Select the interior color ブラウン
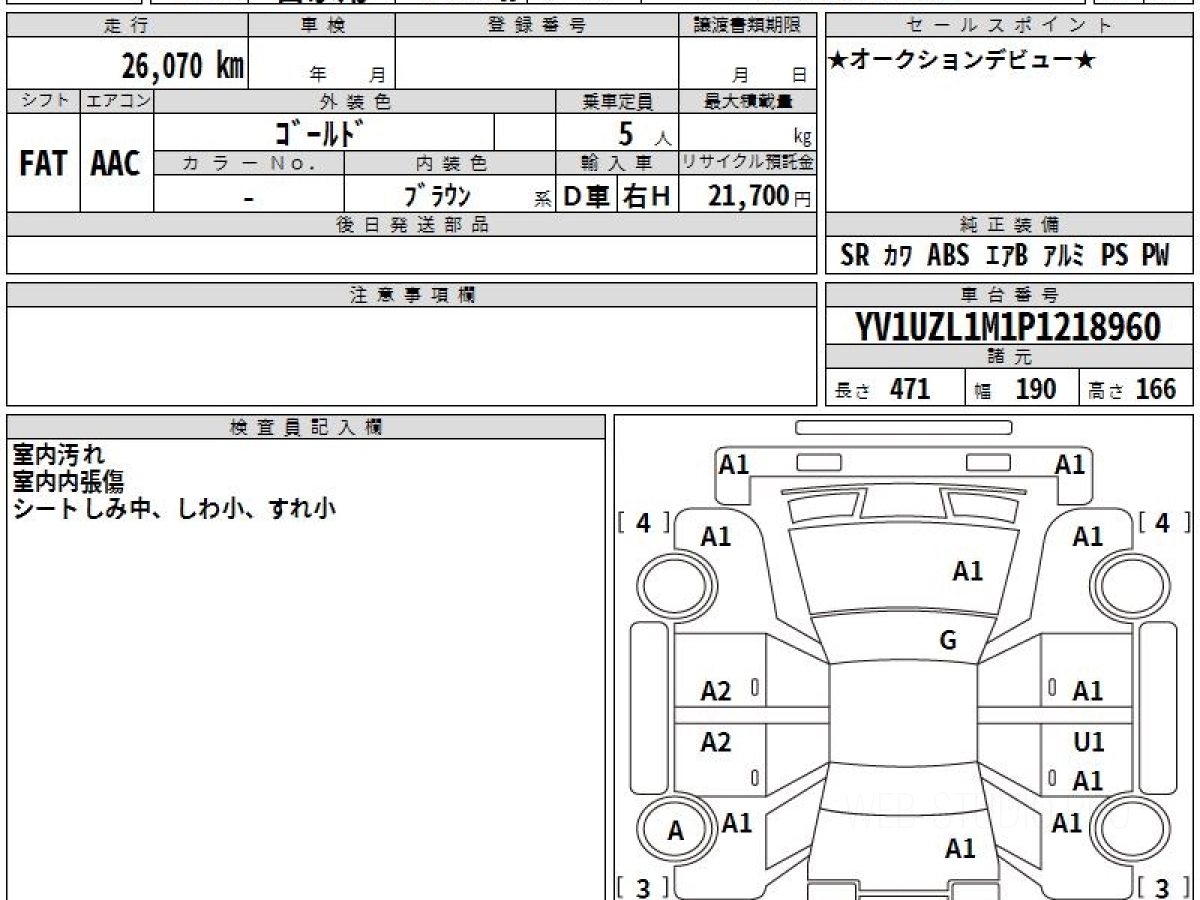This screenshot has height=900, width=1200. point(437,195)
